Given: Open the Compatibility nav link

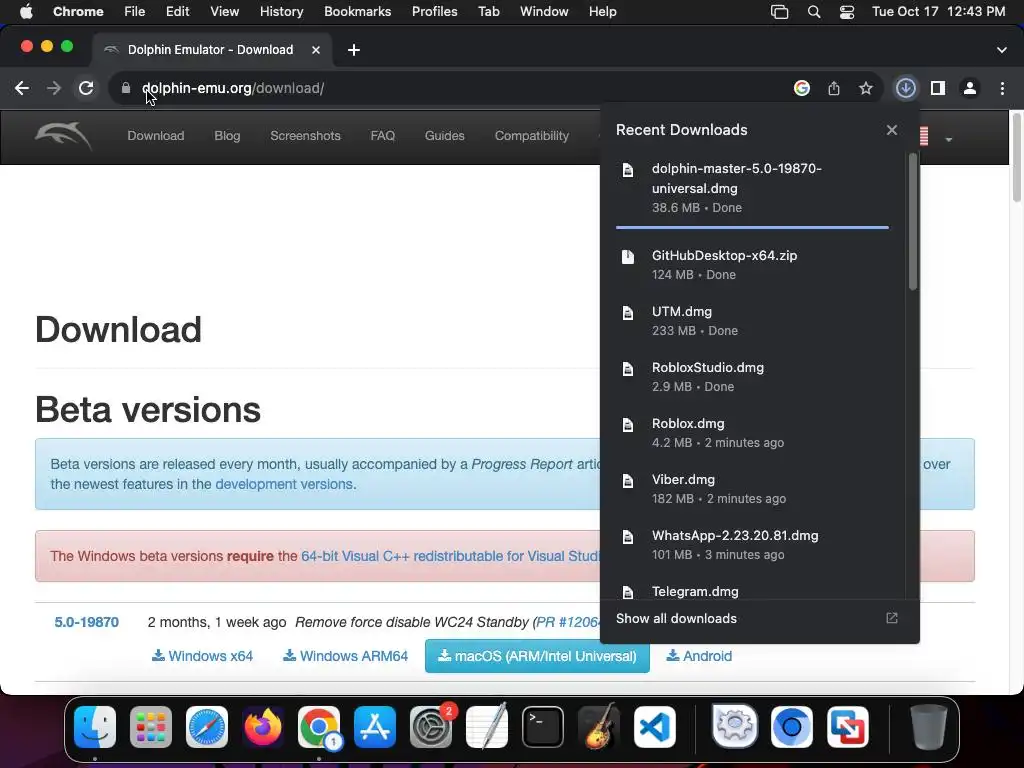Looking at the screenshot, I should (532, 136).
